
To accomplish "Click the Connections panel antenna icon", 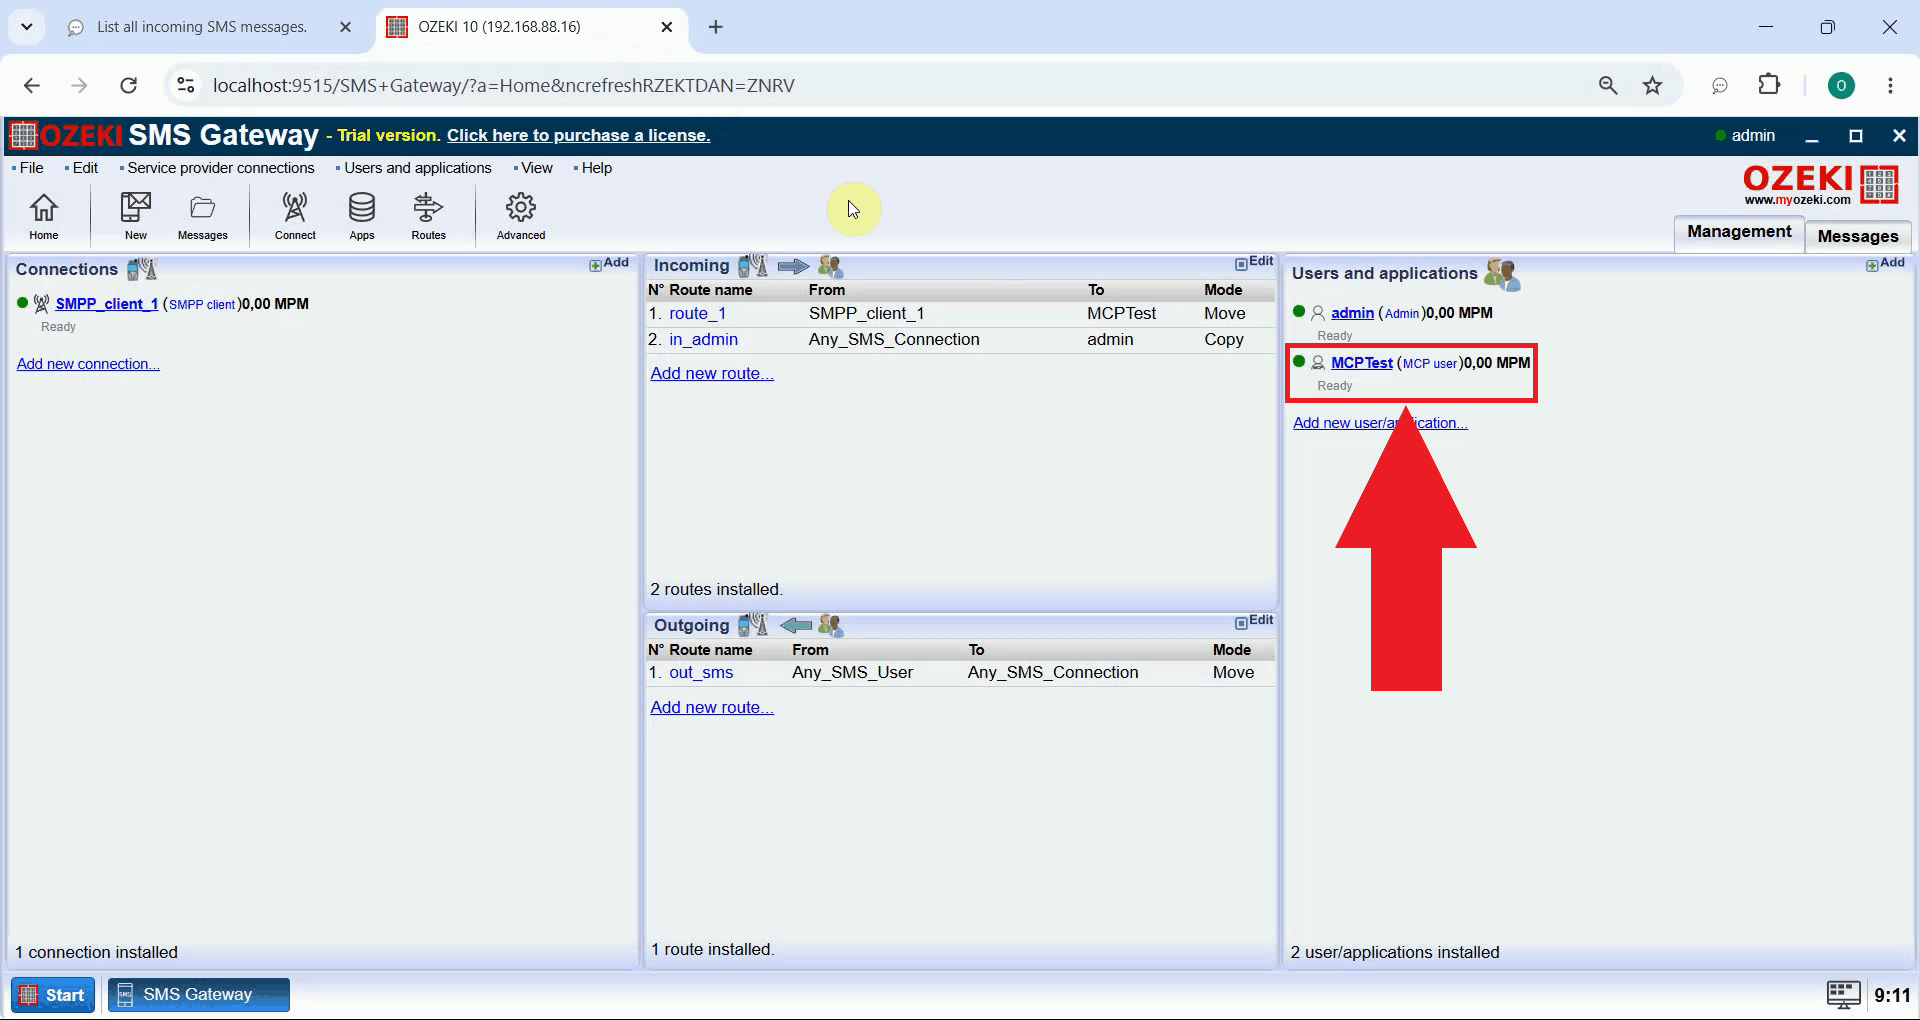I will coord(142,268).
